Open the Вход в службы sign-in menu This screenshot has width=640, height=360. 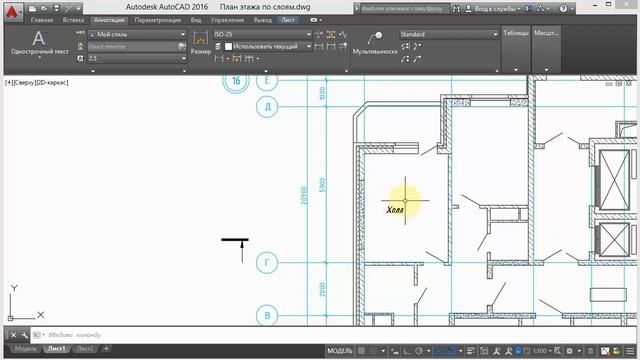coord(493,9)
